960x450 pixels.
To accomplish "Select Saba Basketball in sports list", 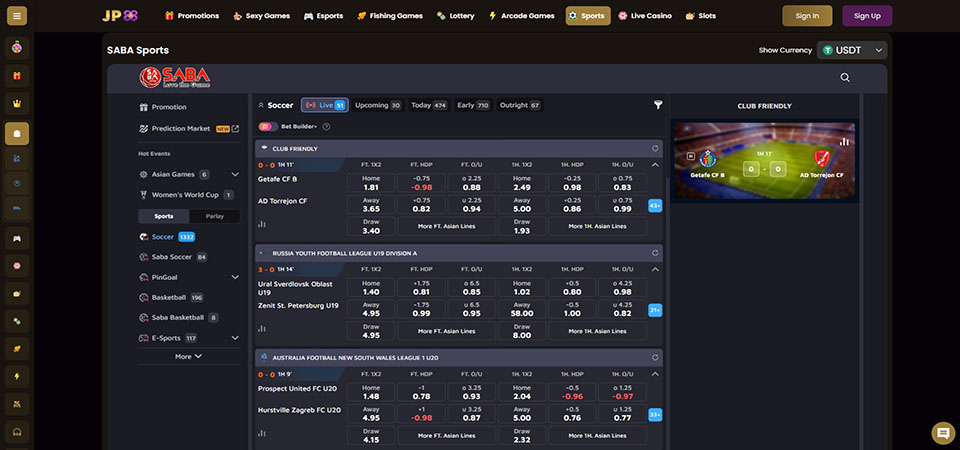I will point(178,318).
